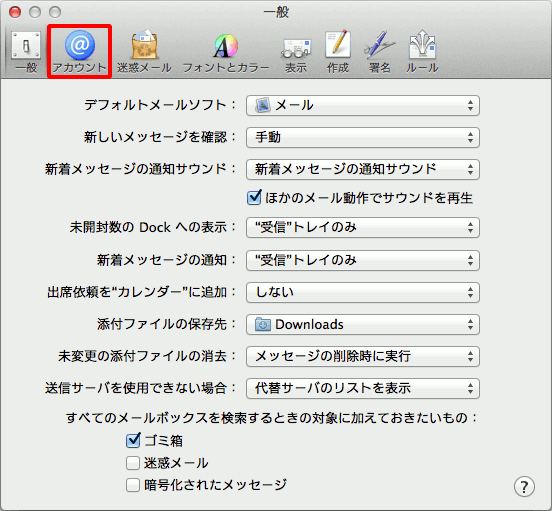Open the 新着メッセージの通知サウンド dropdown

[363, 169]
